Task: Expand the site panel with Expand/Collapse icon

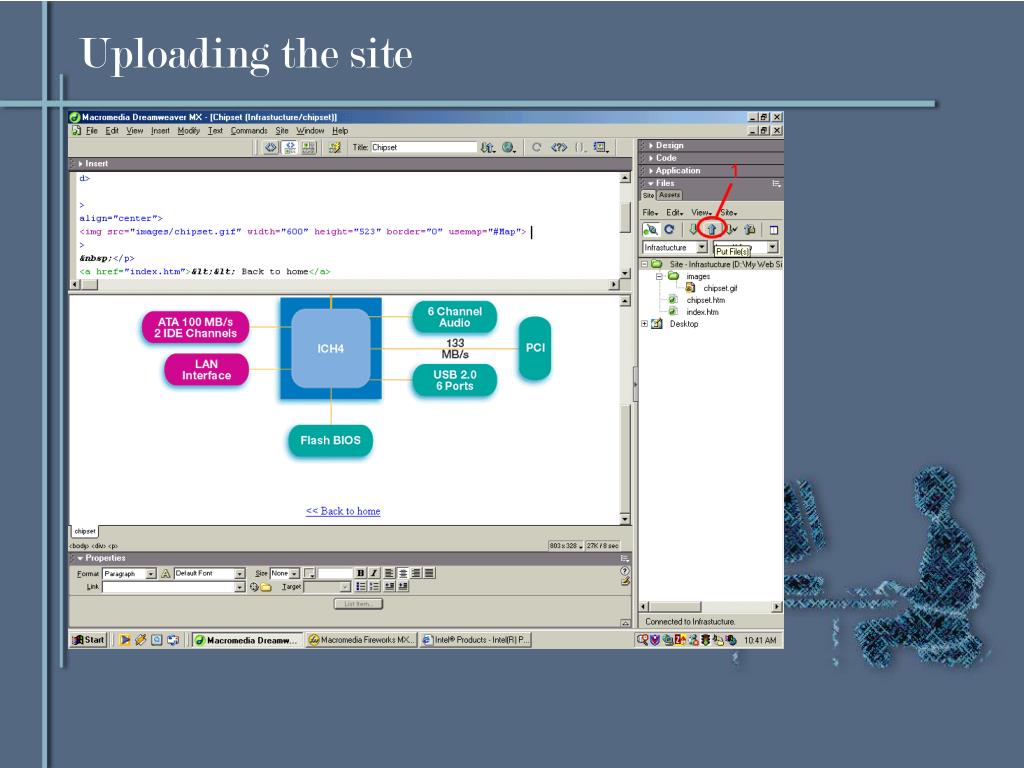Action: (774, 230)
